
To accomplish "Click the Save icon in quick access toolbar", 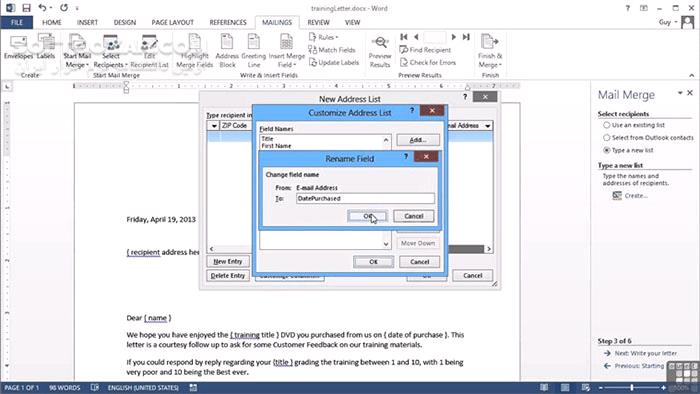I will [26, 8].
